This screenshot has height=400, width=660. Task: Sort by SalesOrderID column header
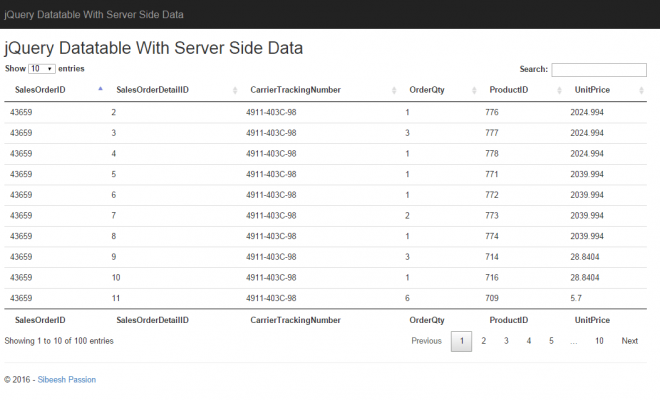pyautogui.click(x=40, y=90)
